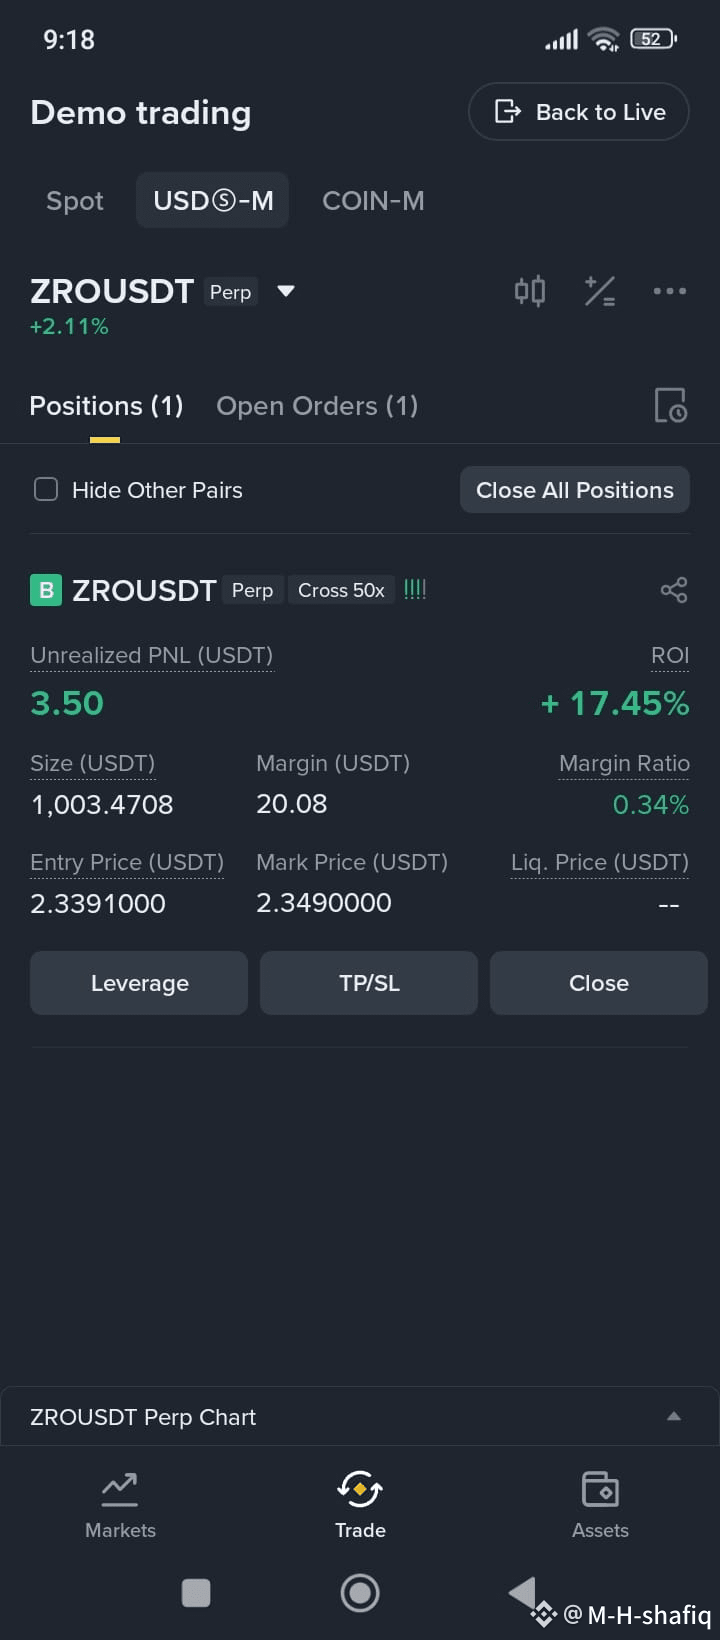720x1640 pixels.
Task: Open the Assets wallet icon
Action: pyautogui.click(x=600, y=1490)
